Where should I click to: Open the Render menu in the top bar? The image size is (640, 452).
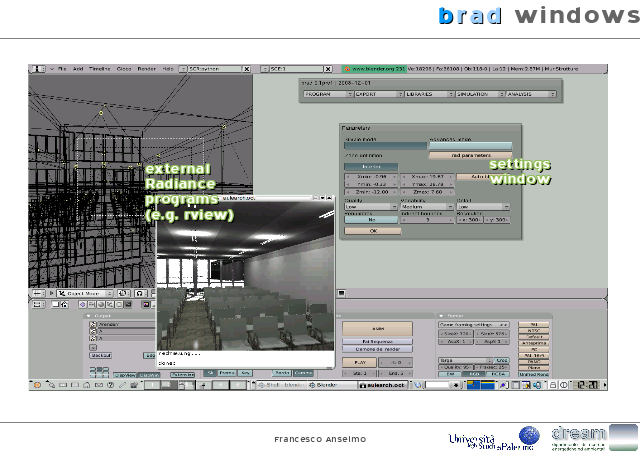145,69
